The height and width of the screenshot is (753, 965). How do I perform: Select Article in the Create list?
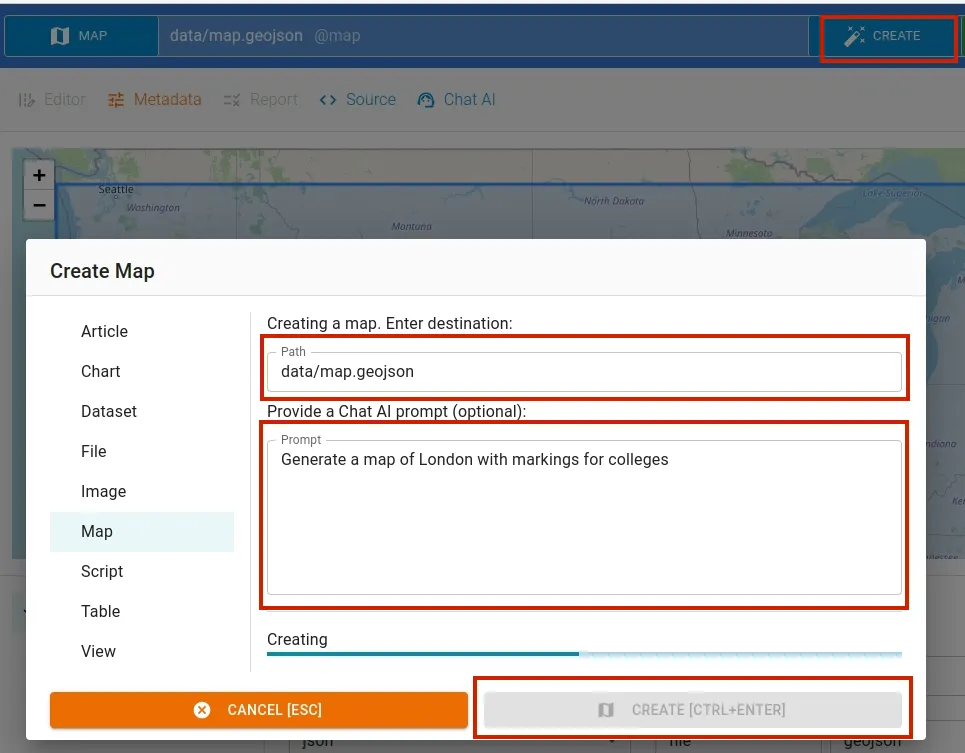pos(105,332)
